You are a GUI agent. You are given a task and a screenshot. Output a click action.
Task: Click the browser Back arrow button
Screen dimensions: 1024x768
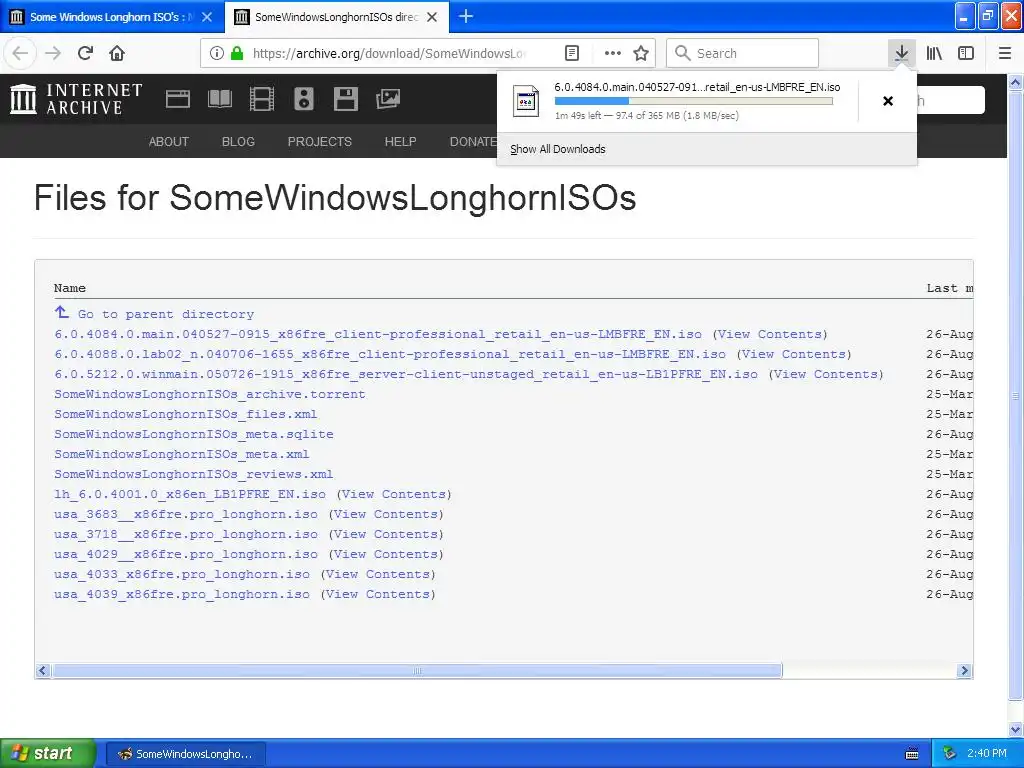click(x=20, y=53)
